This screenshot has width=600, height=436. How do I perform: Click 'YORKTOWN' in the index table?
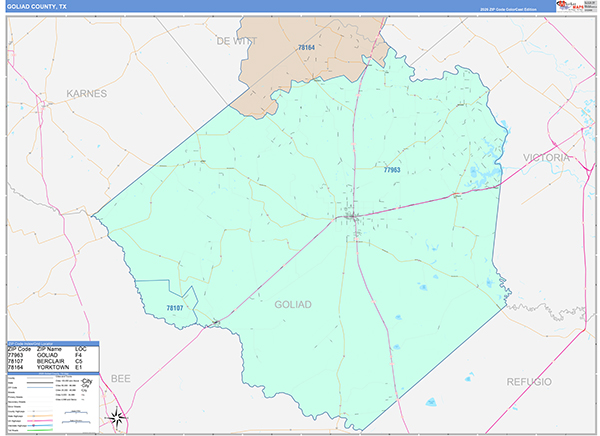point(53,367)
